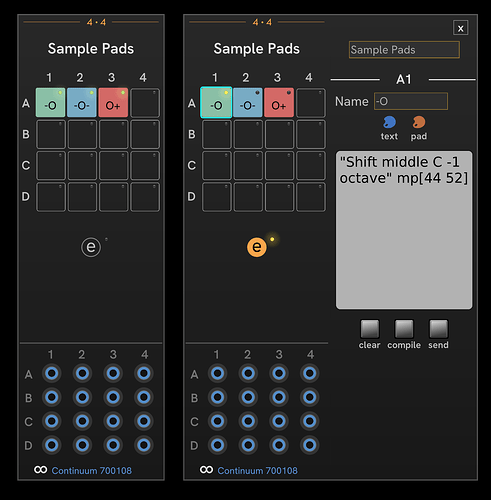This screenshot has width=491, height=500.
Task: Select the red O+ pad A3 in right module
Action: pyautogui.click(x=279, y=103)
